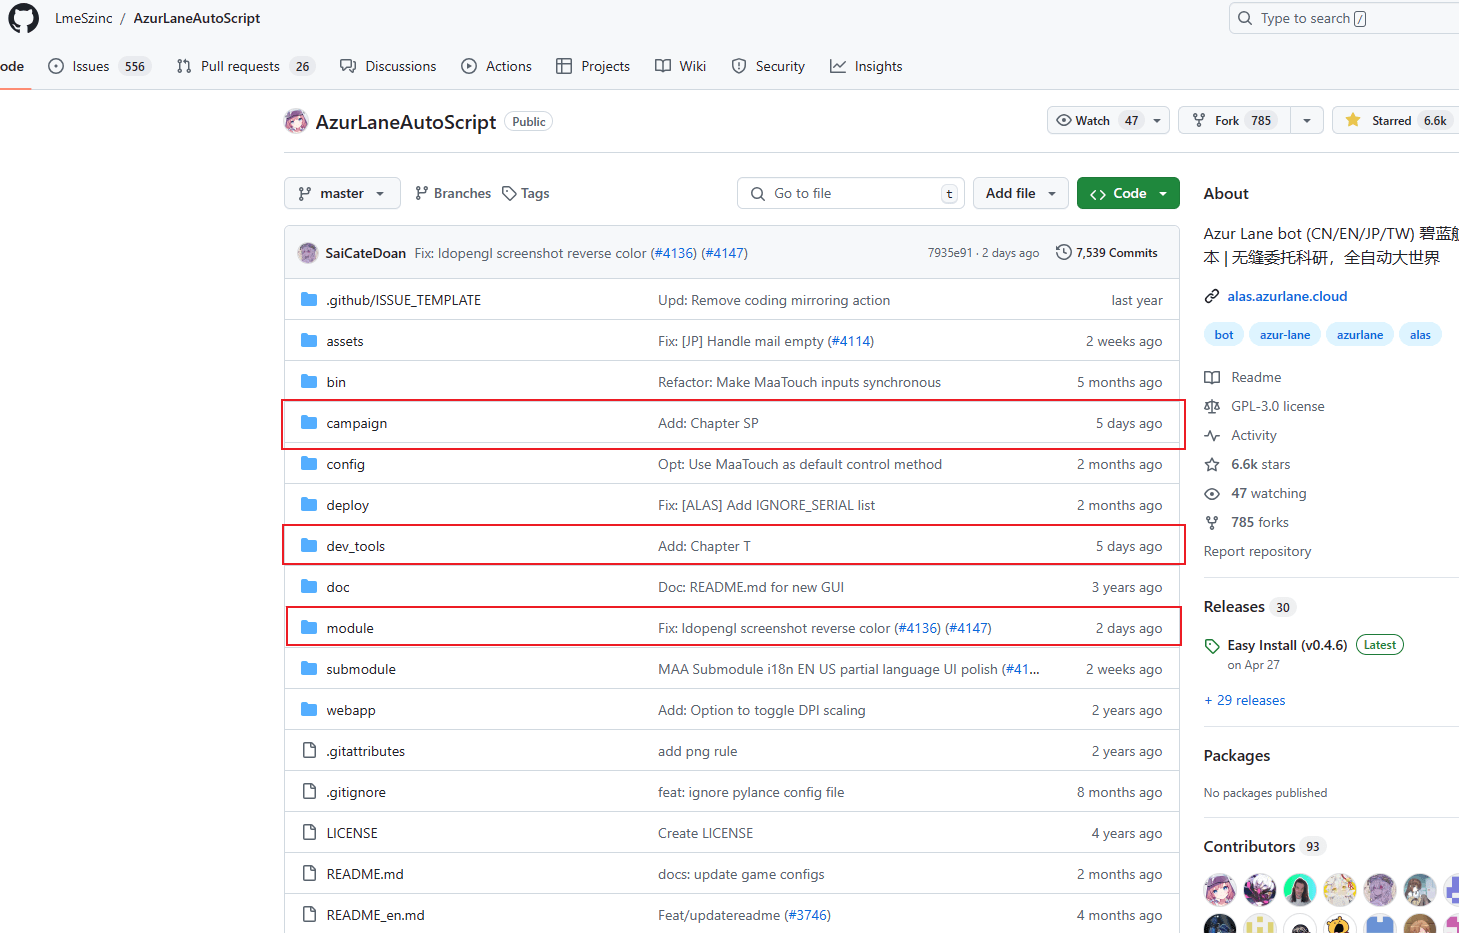Image resolution: width=1459 pixels, height=933 pixels.
Task: Click the star icon on the Starred button
Action: coord(1353,120)
